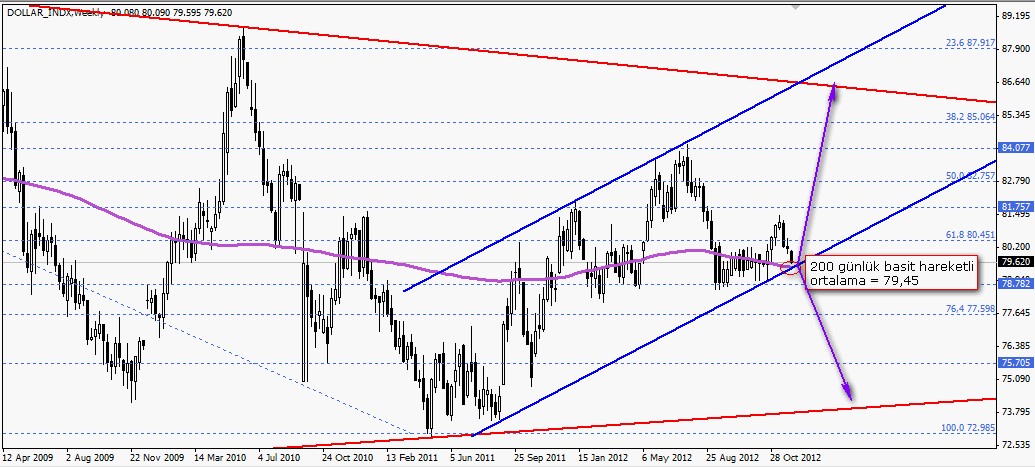Click the 80.200 price axis label
The width and height of the screenshot is (1035, 467).
(1015, 246)
